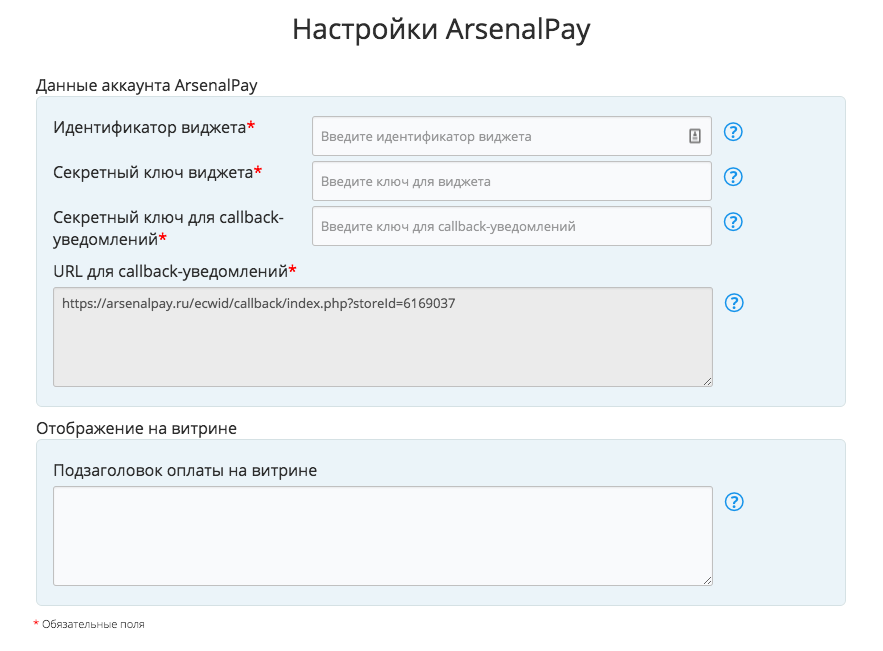883x651 pixels.
Task: Grab the resize handle of subtitle textarea
Action: (x=707, y=581)
